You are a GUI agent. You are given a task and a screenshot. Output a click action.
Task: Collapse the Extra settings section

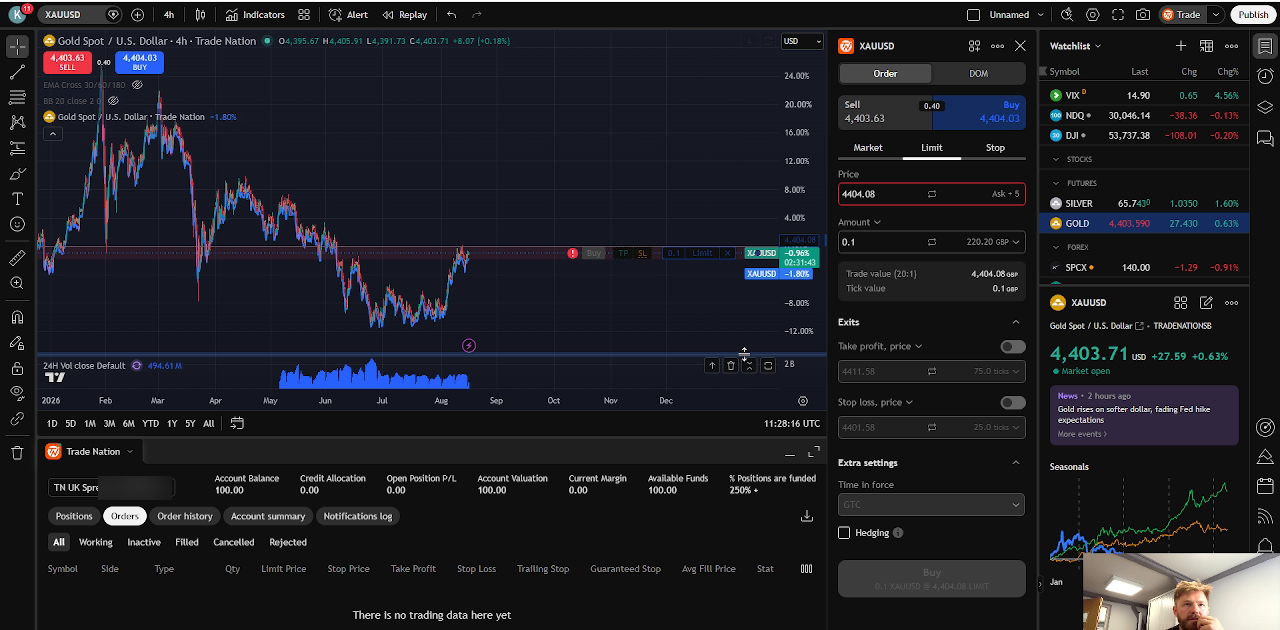[x=1016, y=463]
